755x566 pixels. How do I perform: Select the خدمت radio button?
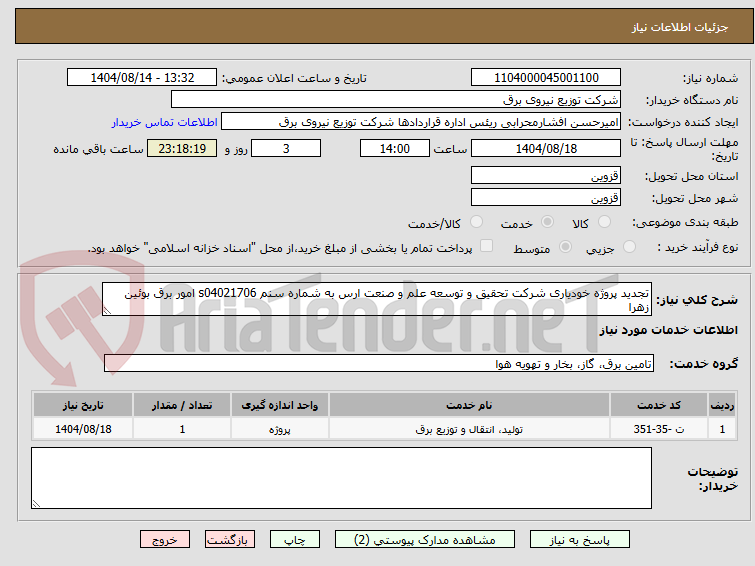[547, 222]
